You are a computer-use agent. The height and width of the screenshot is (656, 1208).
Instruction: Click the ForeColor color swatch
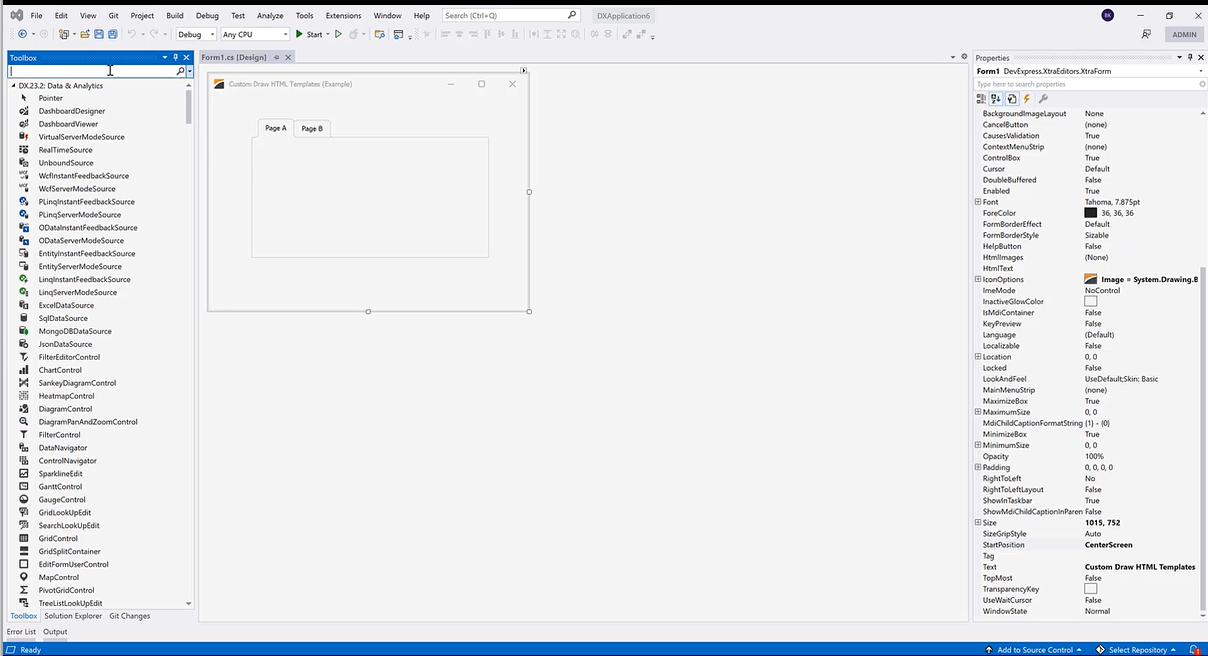pos(1091,213)
